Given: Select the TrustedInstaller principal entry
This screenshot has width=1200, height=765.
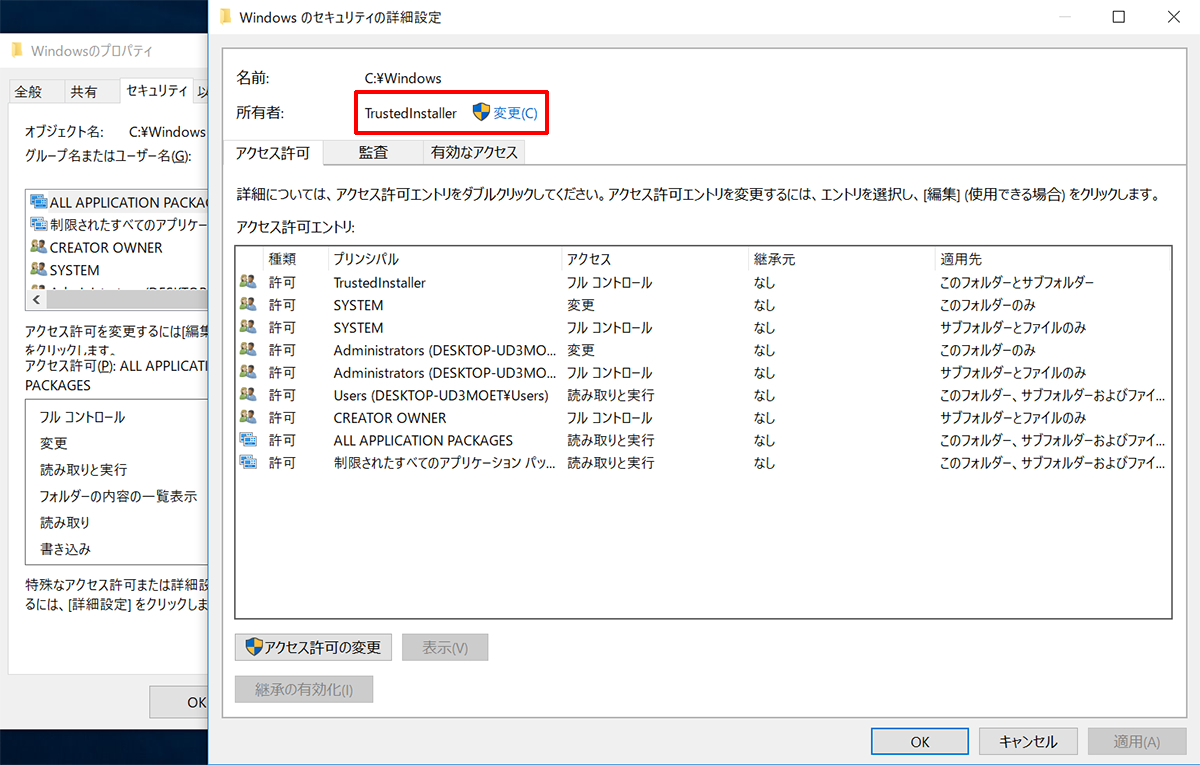Looking at the screenshot, I should [x=379, y=282].
